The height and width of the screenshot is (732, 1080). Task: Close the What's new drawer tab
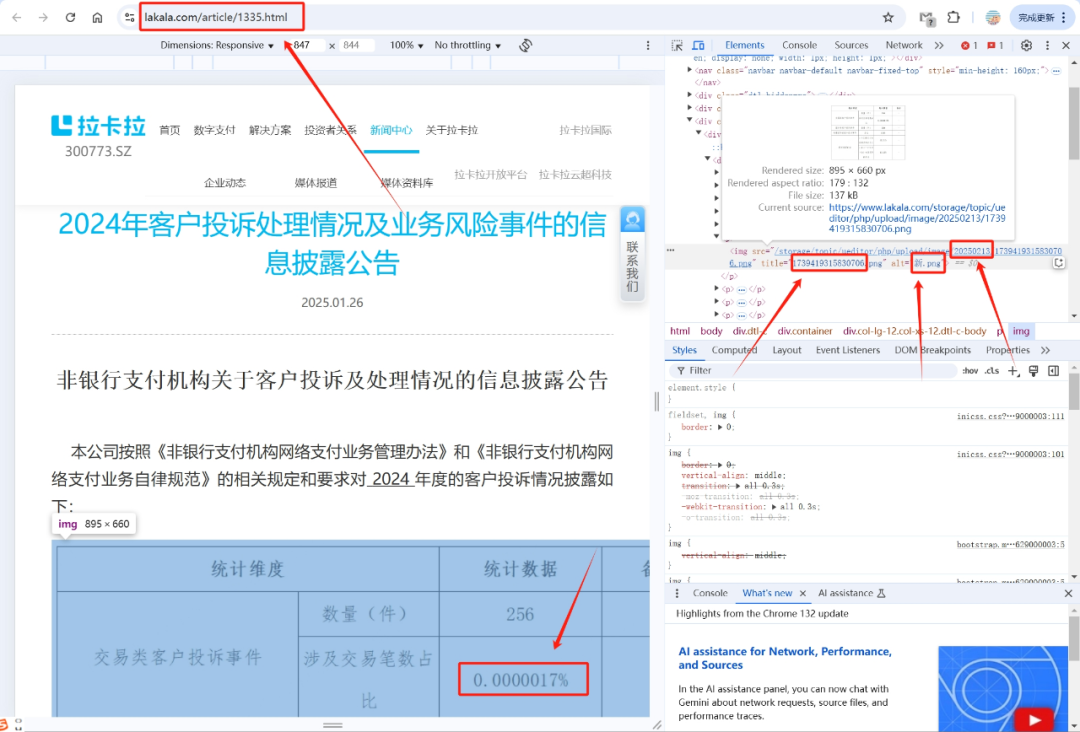point(802,593)
